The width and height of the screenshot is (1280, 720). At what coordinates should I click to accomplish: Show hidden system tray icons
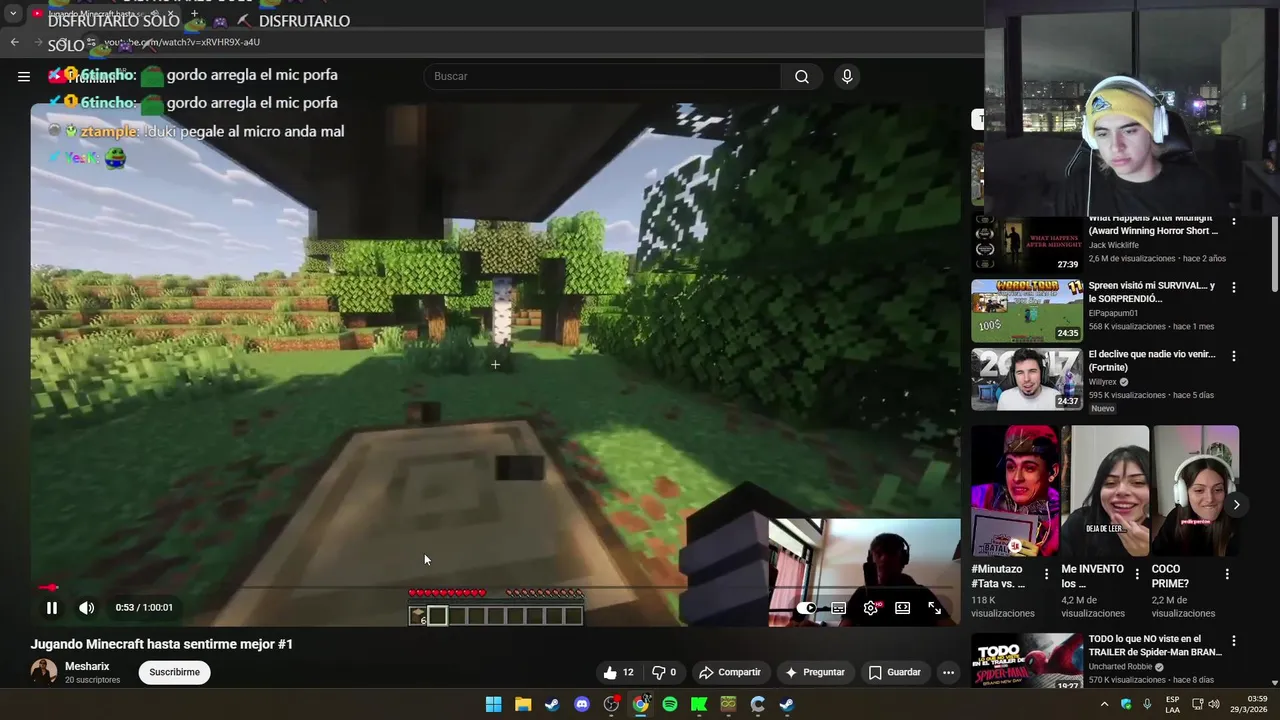(1104, 704)
